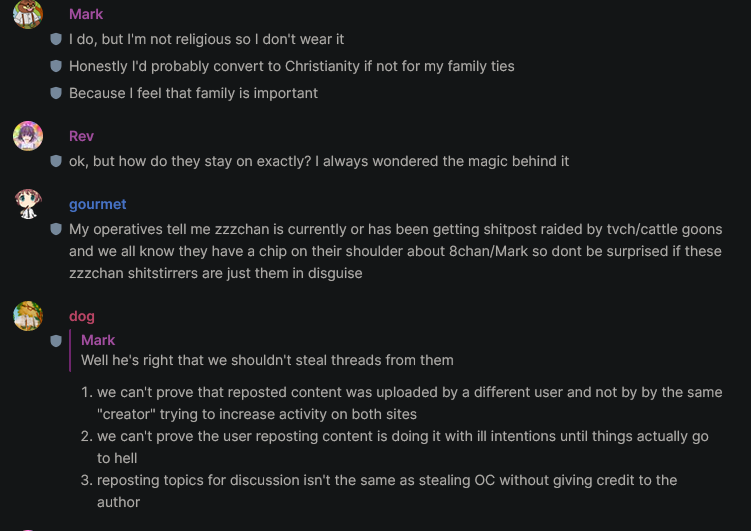
Task: Select the Rev username
Action: click(81, 136)
